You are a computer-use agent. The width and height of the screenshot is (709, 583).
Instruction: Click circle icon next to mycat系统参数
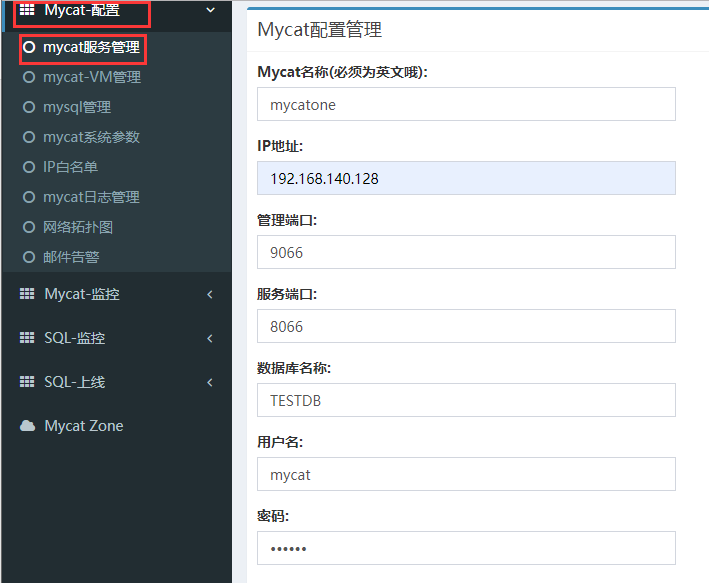click(x=29, y=137)
